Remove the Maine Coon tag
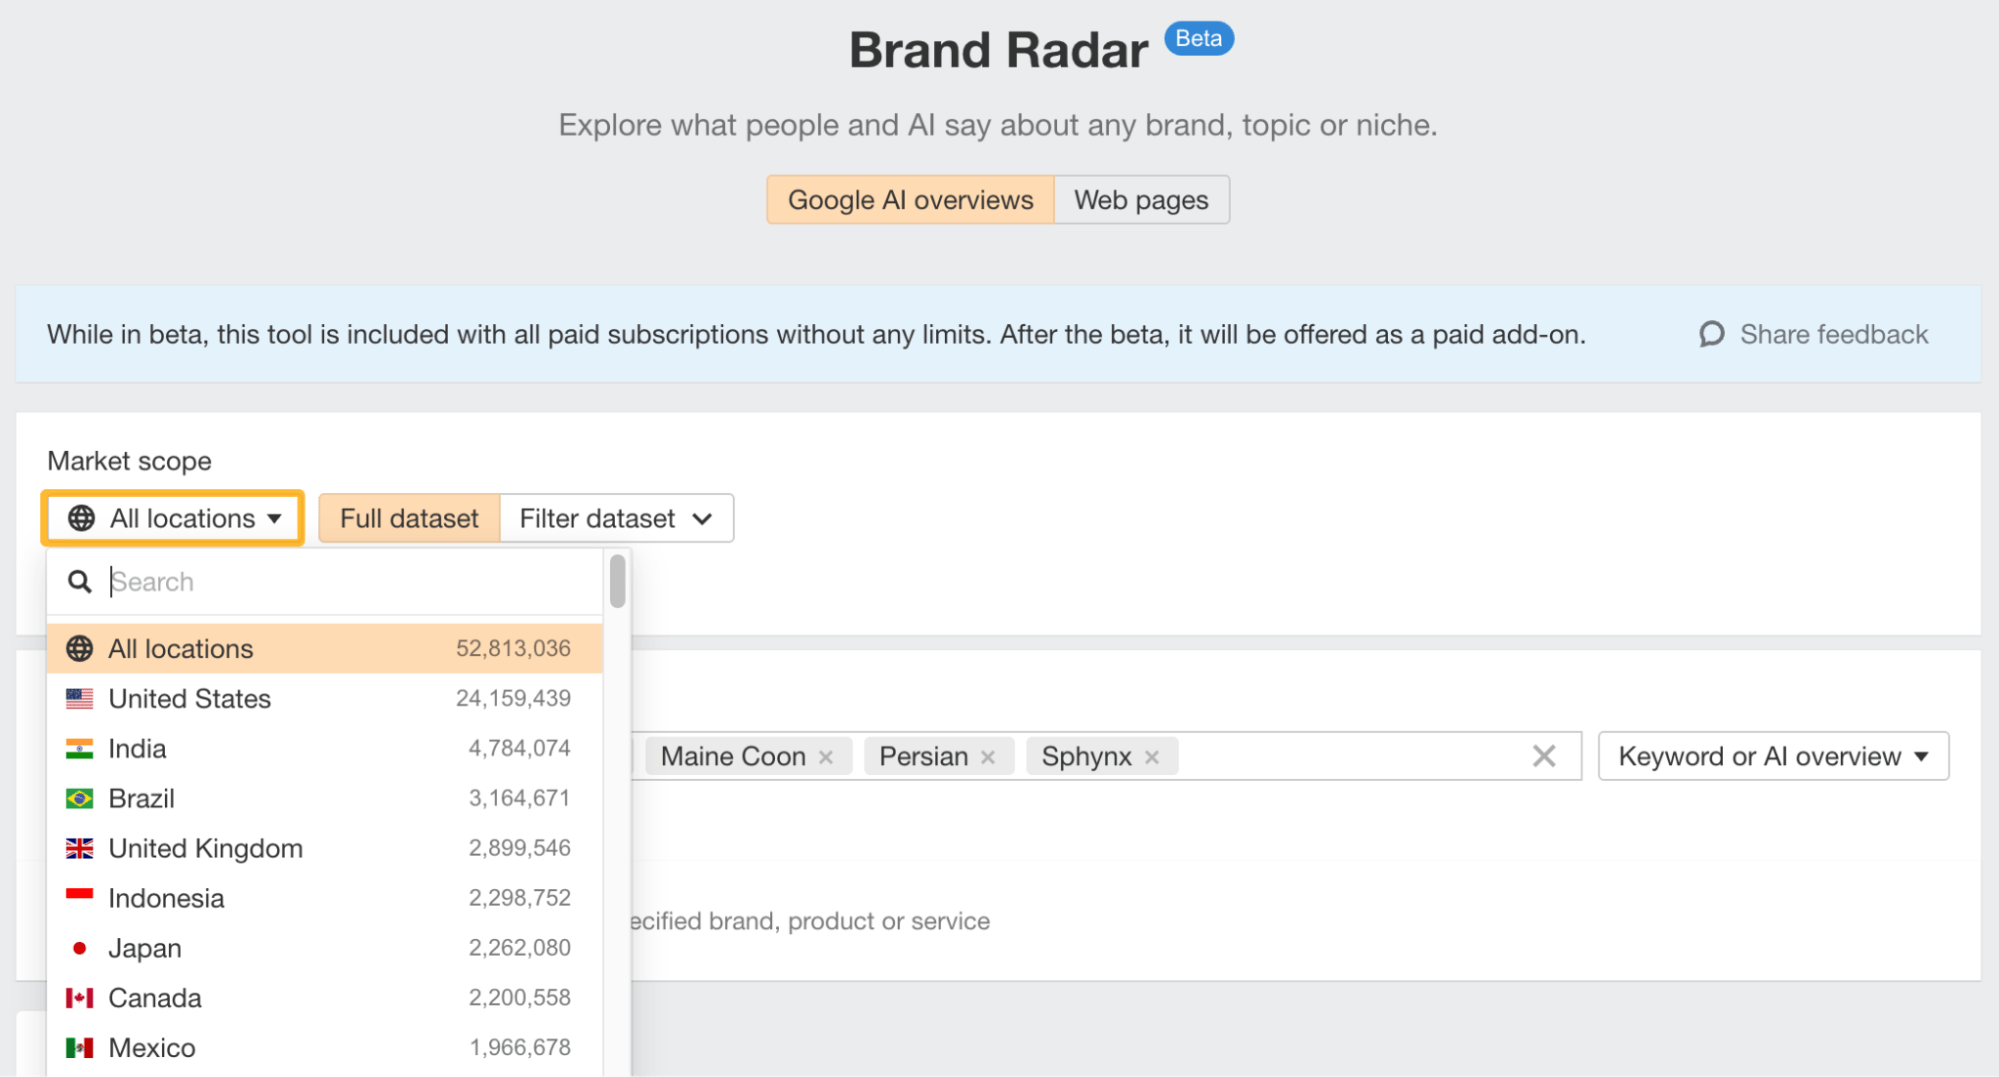1999x1077 pixels. pos(826,757)
